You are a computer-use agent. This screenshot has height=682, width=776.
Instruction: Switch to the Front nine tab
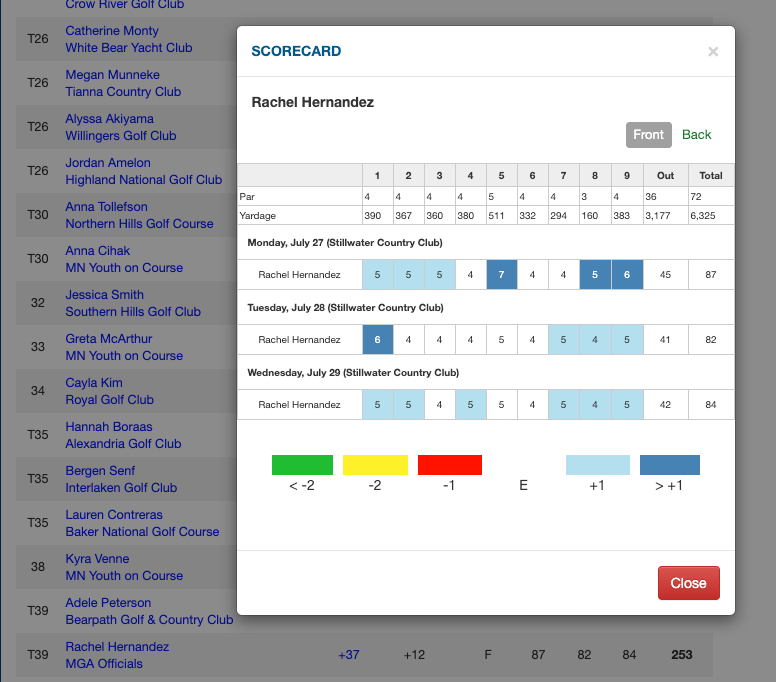[648, 135]
